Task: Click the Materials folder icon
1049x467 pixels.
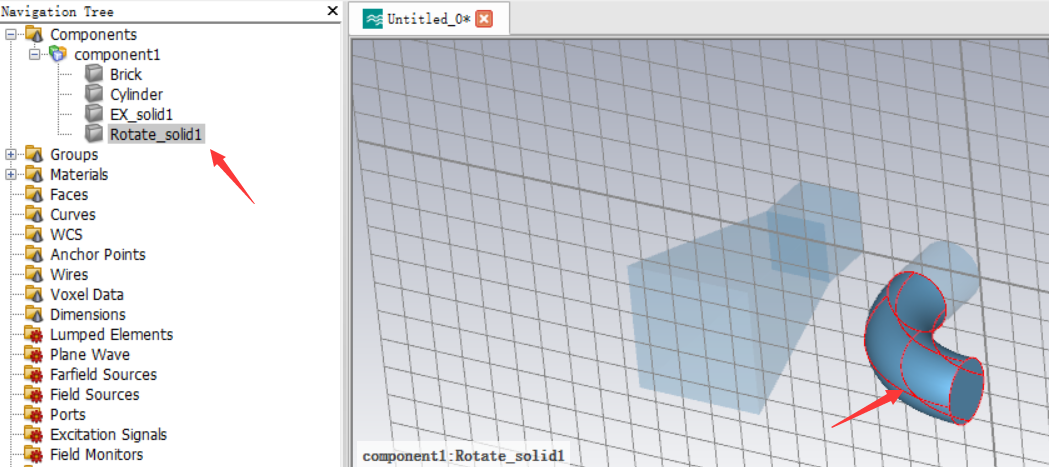Action: click(34, 174)
